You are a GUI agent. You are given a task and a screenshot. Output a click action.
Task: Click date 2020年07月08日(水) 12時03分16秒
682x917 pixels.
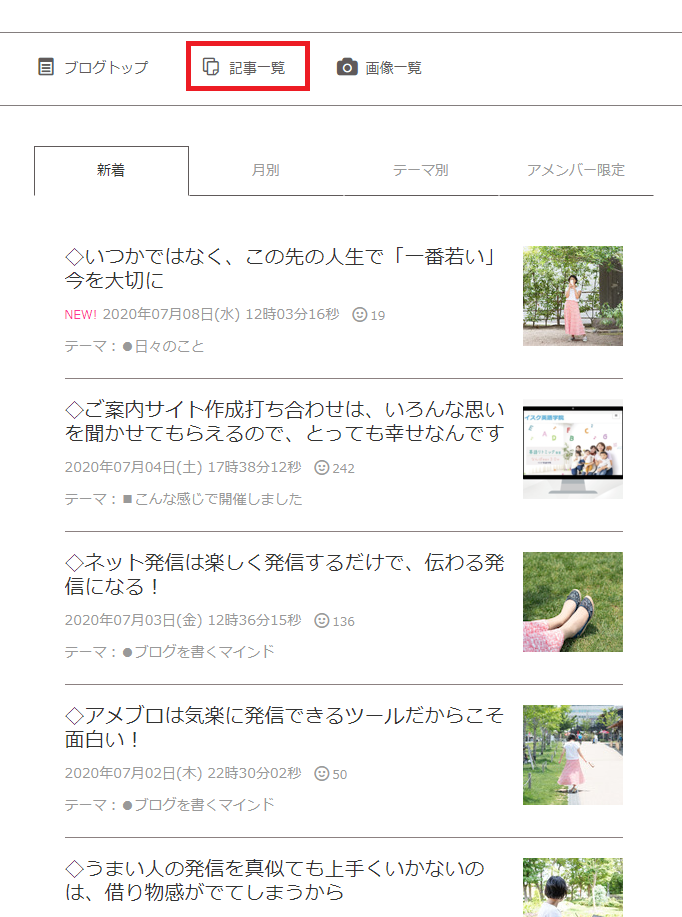point(221,315)
